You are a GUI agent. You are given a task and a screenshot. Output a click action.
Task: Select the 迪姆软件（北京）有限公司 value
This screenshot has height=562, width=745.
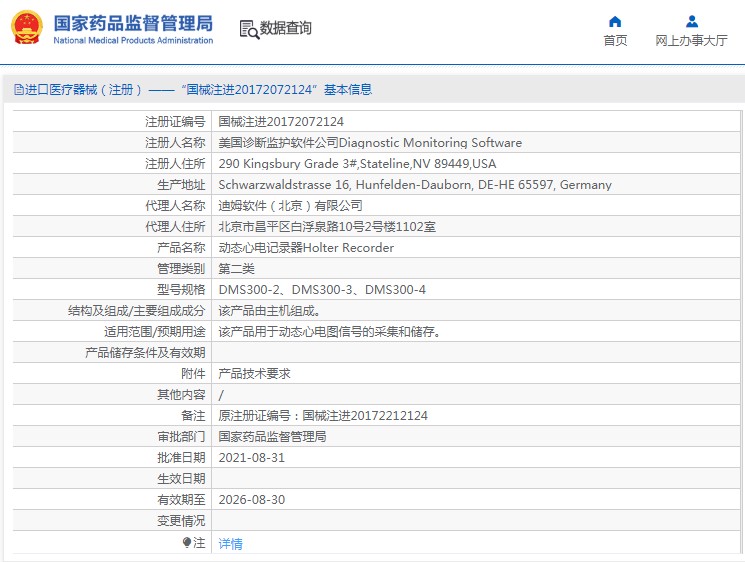click(x=290, y=206)
